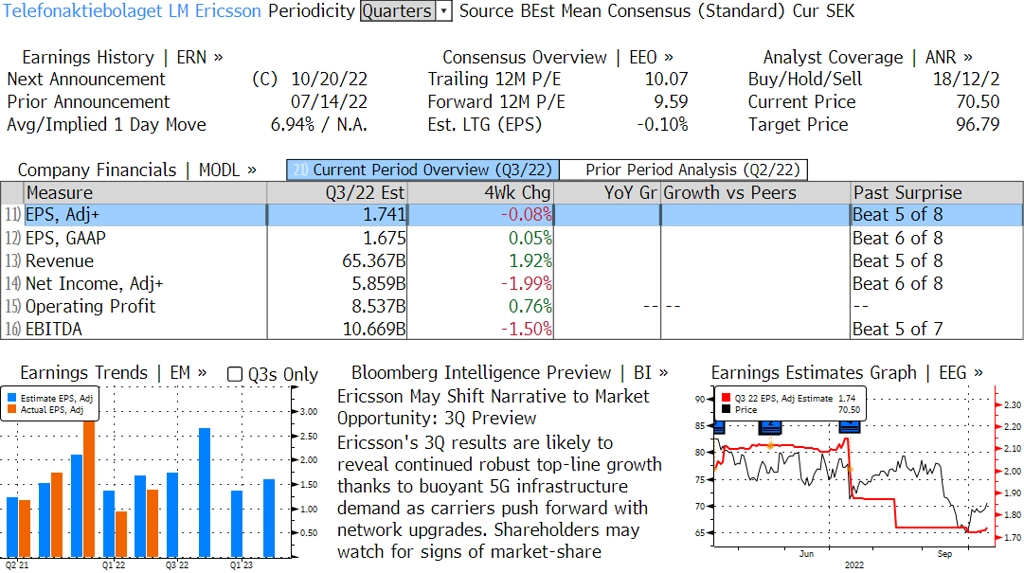
Task: Click the red EPS Adj Estimate legend swatch
Action: click(x=726, y=398)
